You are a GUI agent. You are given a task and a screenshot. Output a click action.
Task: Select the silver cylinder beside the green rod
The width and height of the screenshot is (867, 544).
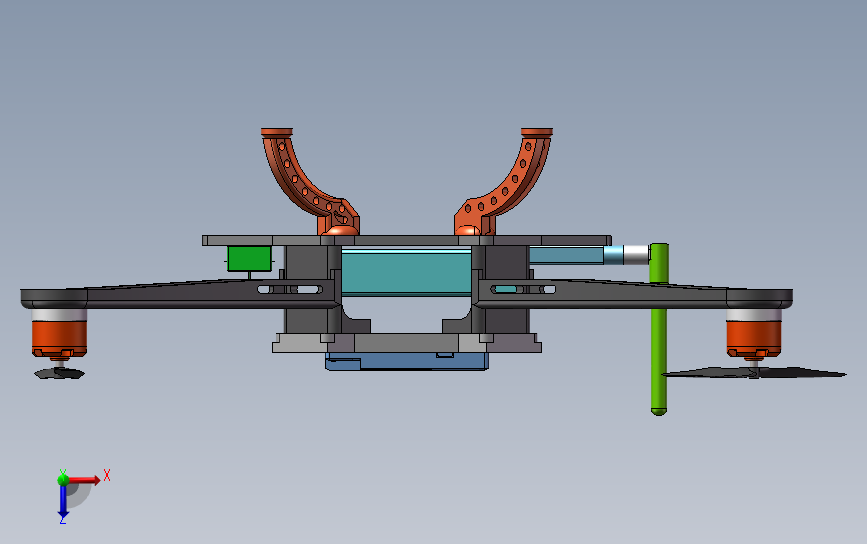[636, 255]
